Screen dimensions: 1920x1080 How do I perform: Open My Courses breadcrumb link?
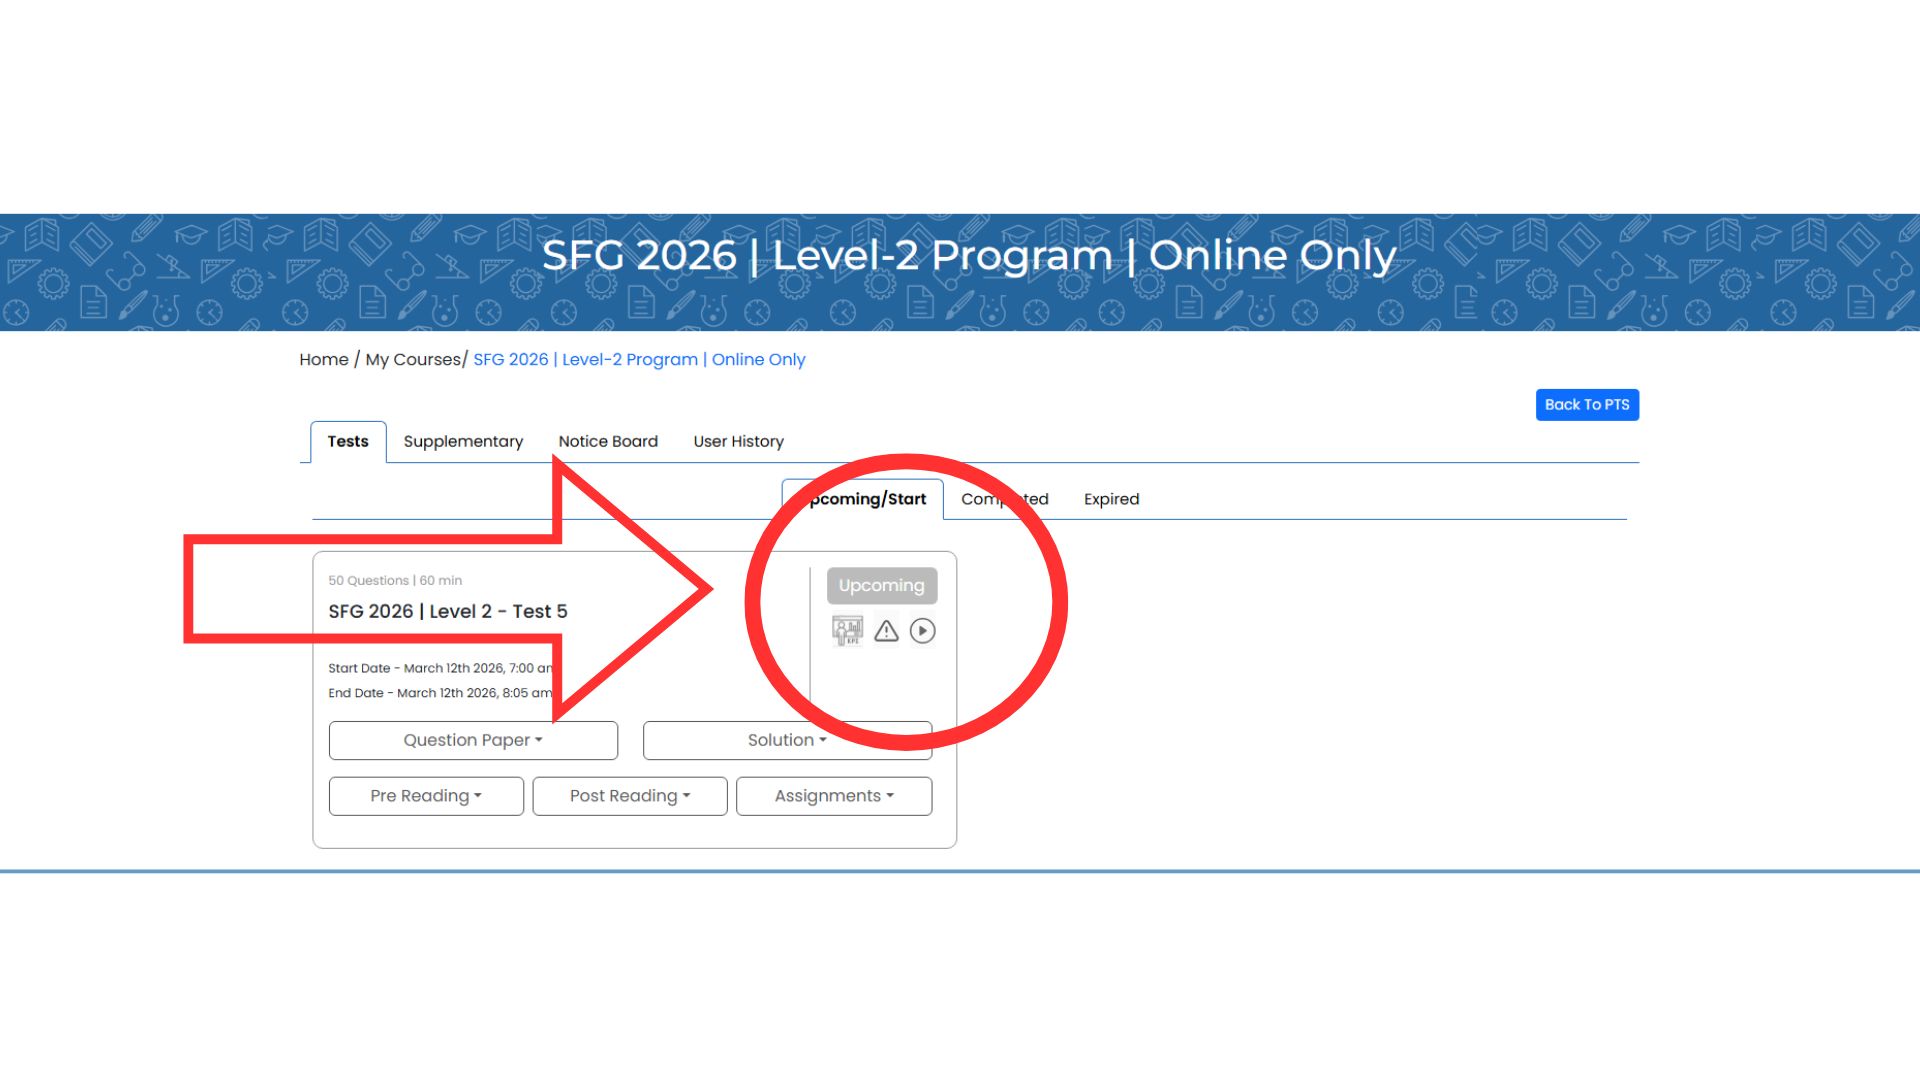(412, 360)
